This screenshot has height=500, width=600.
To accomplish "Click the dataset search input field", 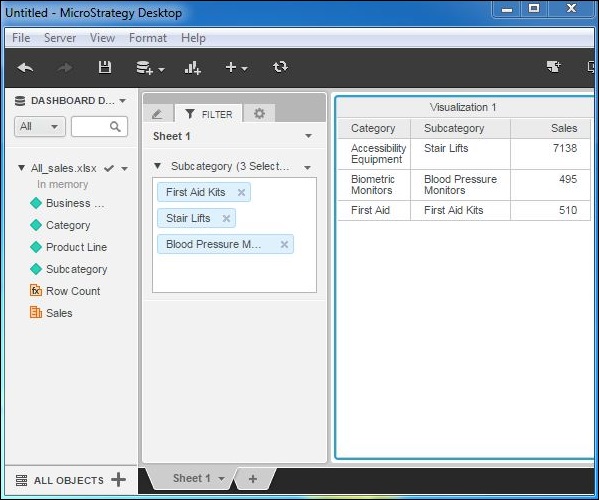I will [92, 127].
